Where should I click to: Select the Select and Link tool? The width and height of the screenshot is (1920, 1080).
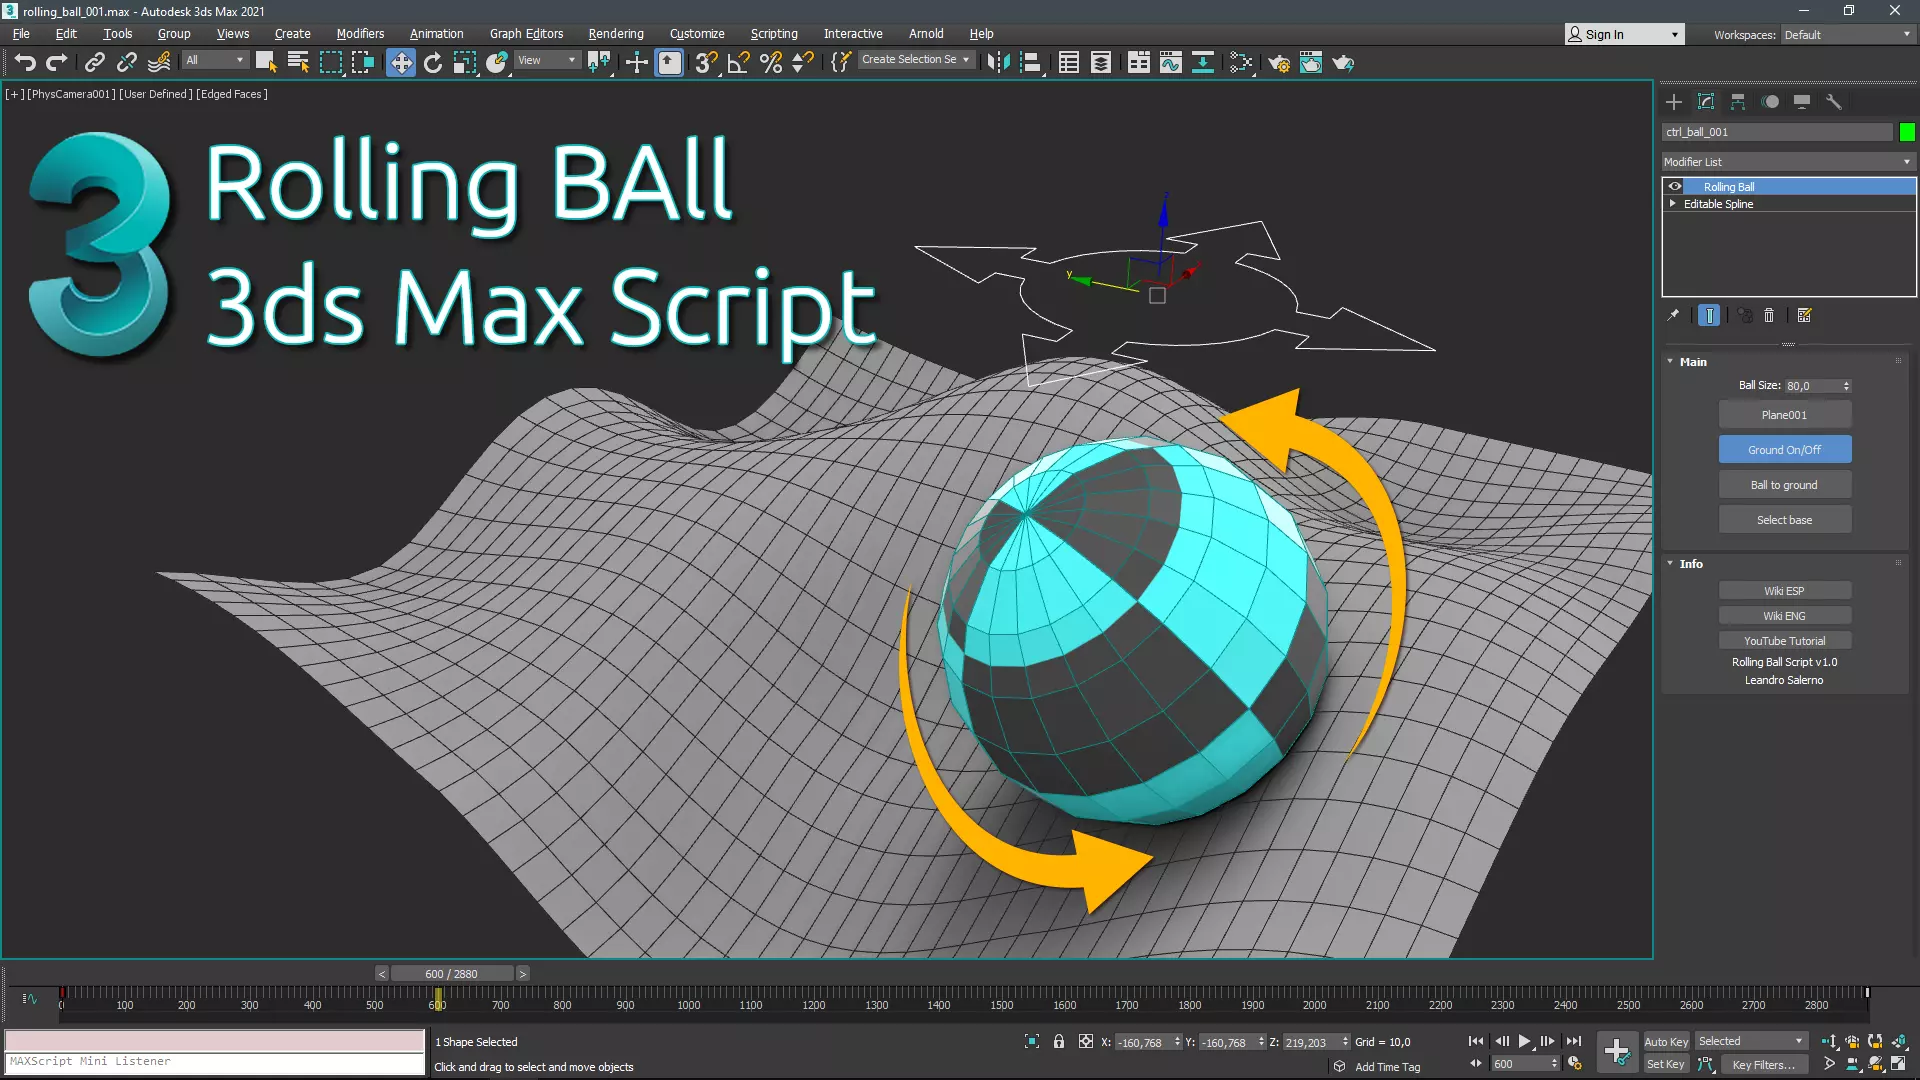tap(94, 62)
